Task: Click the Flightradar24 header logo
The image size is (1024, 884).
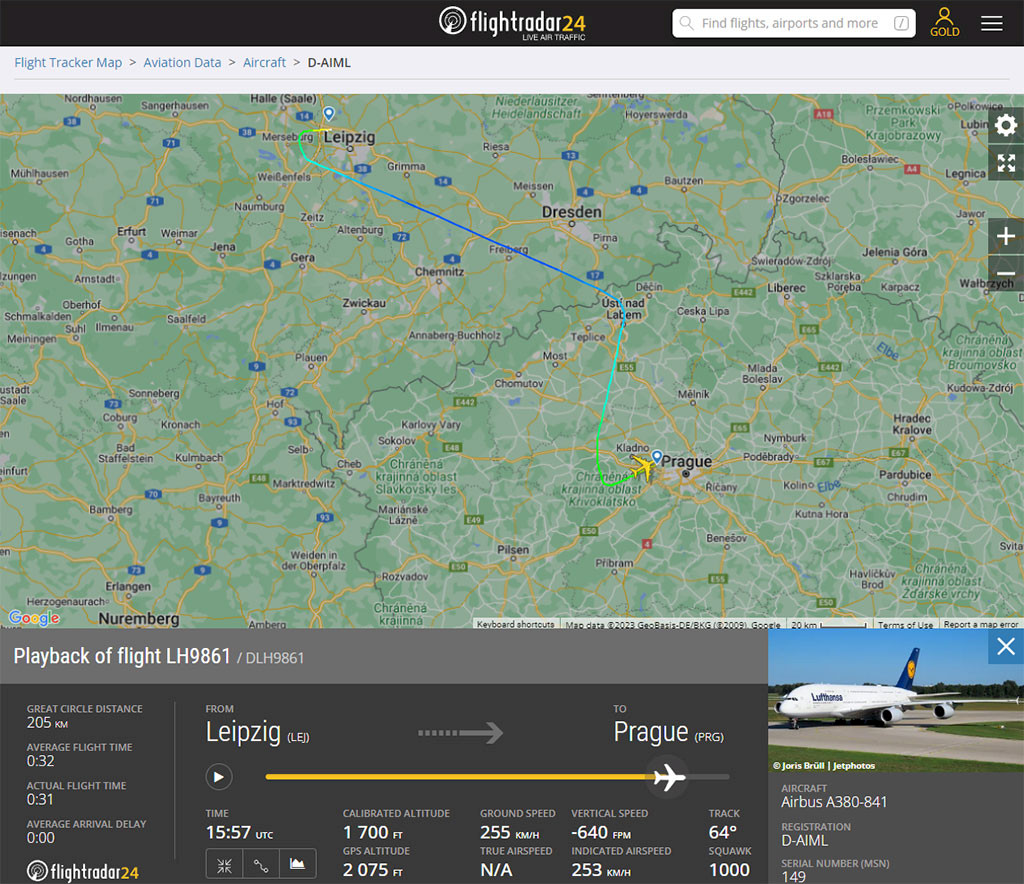Action: click(x=512, y=22)
